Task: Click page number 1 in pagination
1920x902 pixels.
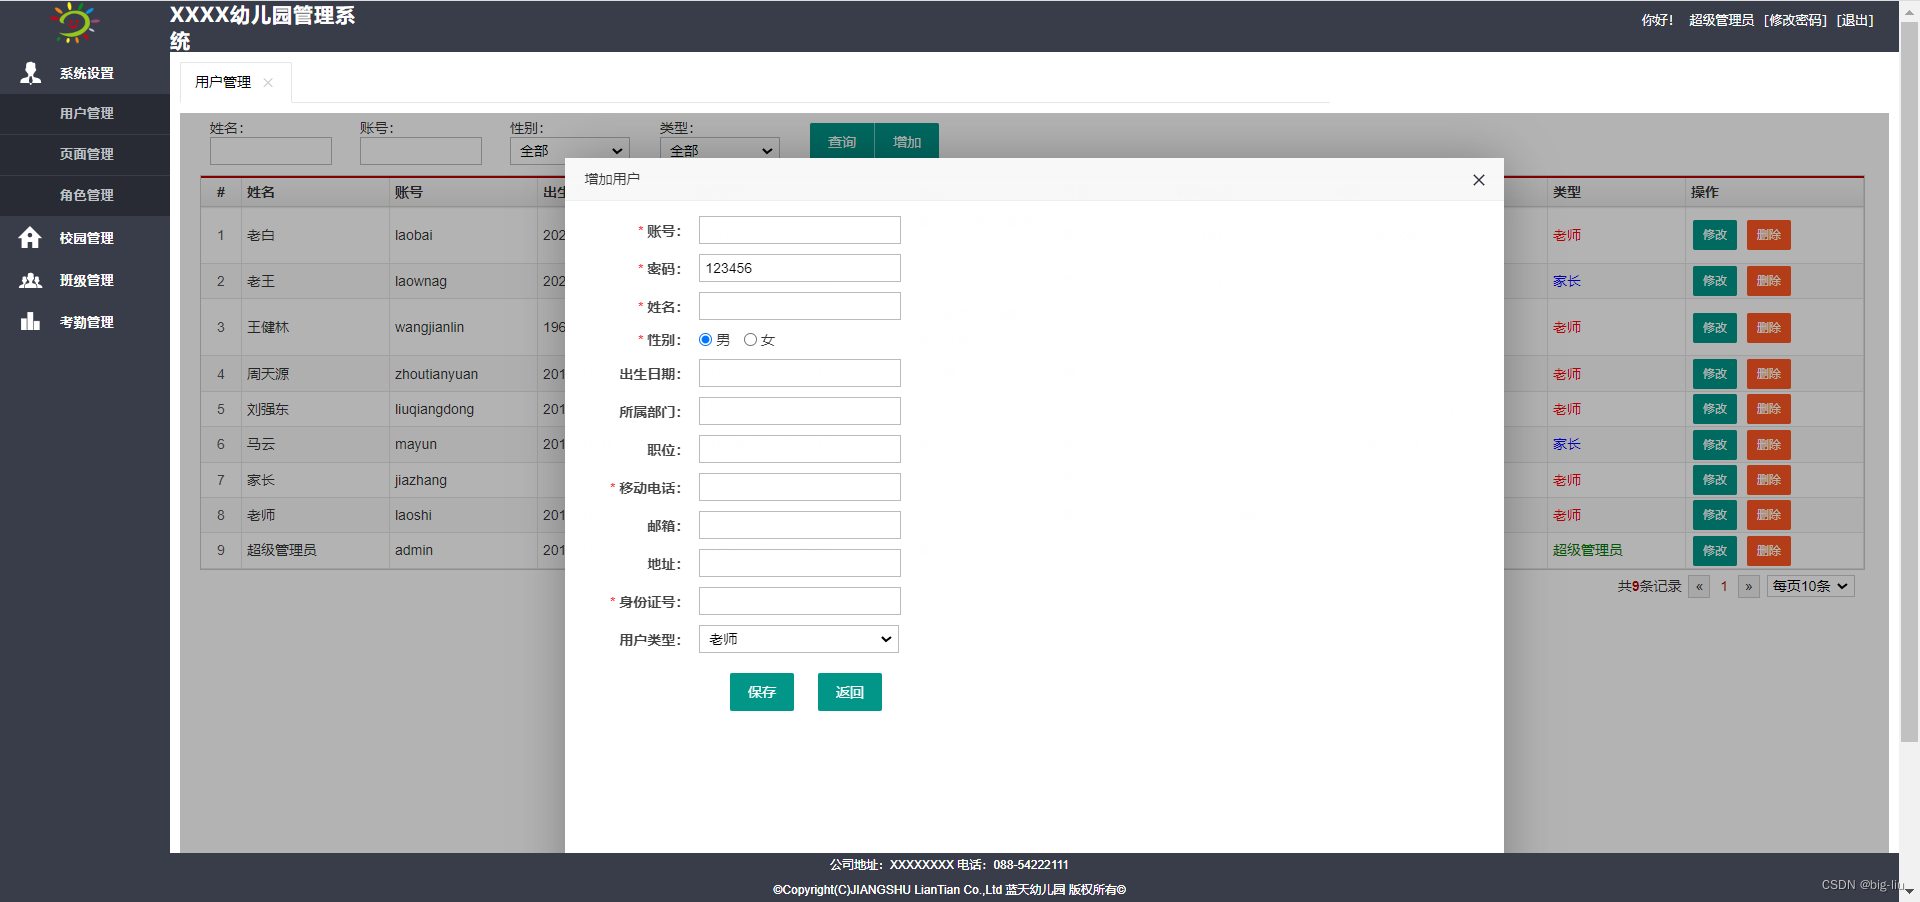Action: [1724, 587]
